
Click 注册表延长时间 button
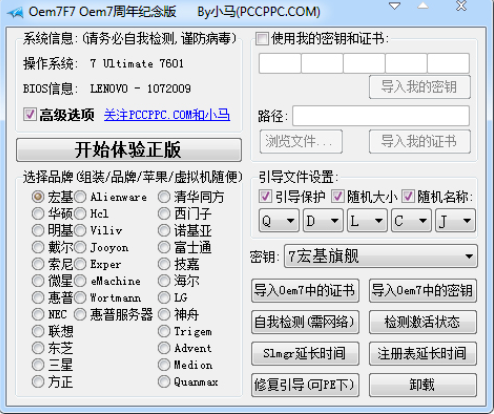coord(423,353)
